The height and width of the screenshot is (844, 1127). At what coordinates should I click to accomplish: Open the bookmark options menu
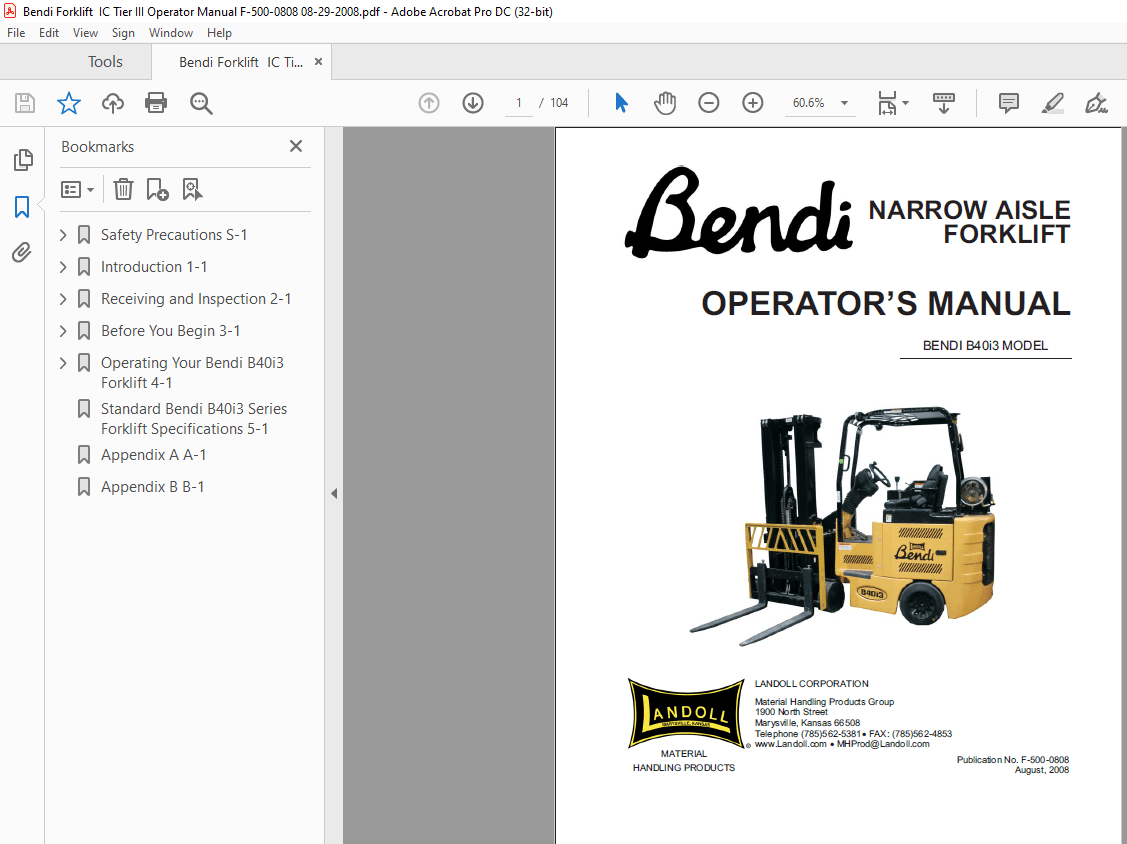tap(77, 188)
